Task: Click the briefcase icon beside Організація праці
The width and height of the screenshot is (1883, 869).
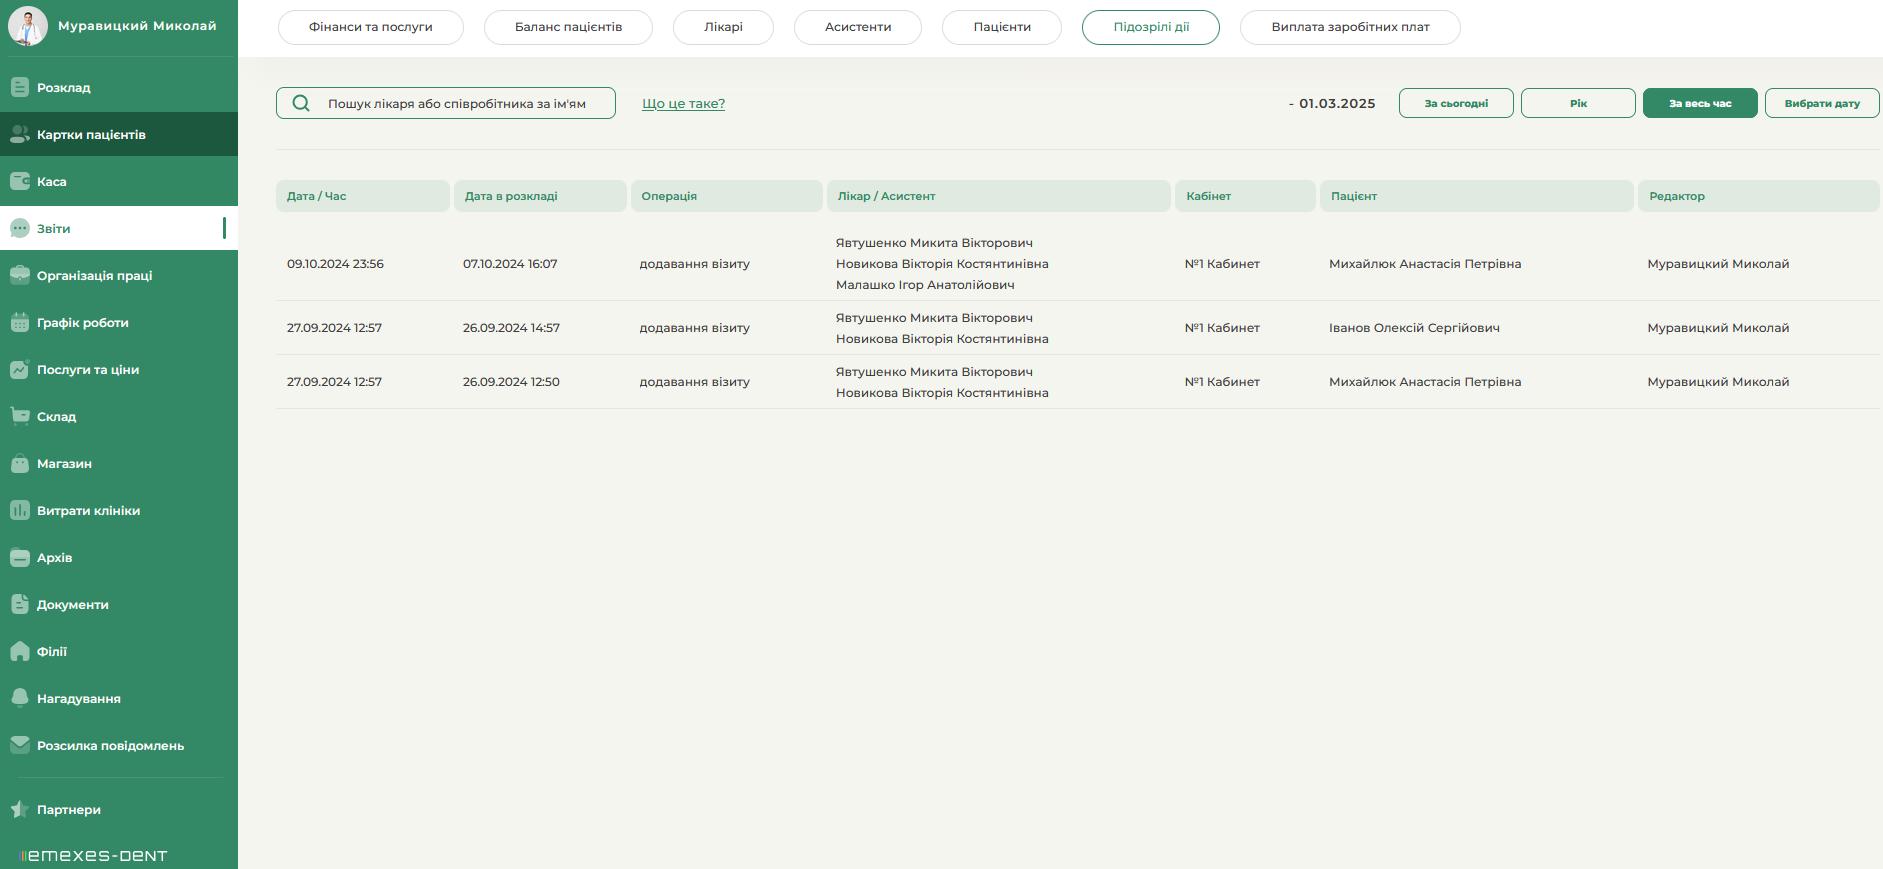Action: click(19, 275)
